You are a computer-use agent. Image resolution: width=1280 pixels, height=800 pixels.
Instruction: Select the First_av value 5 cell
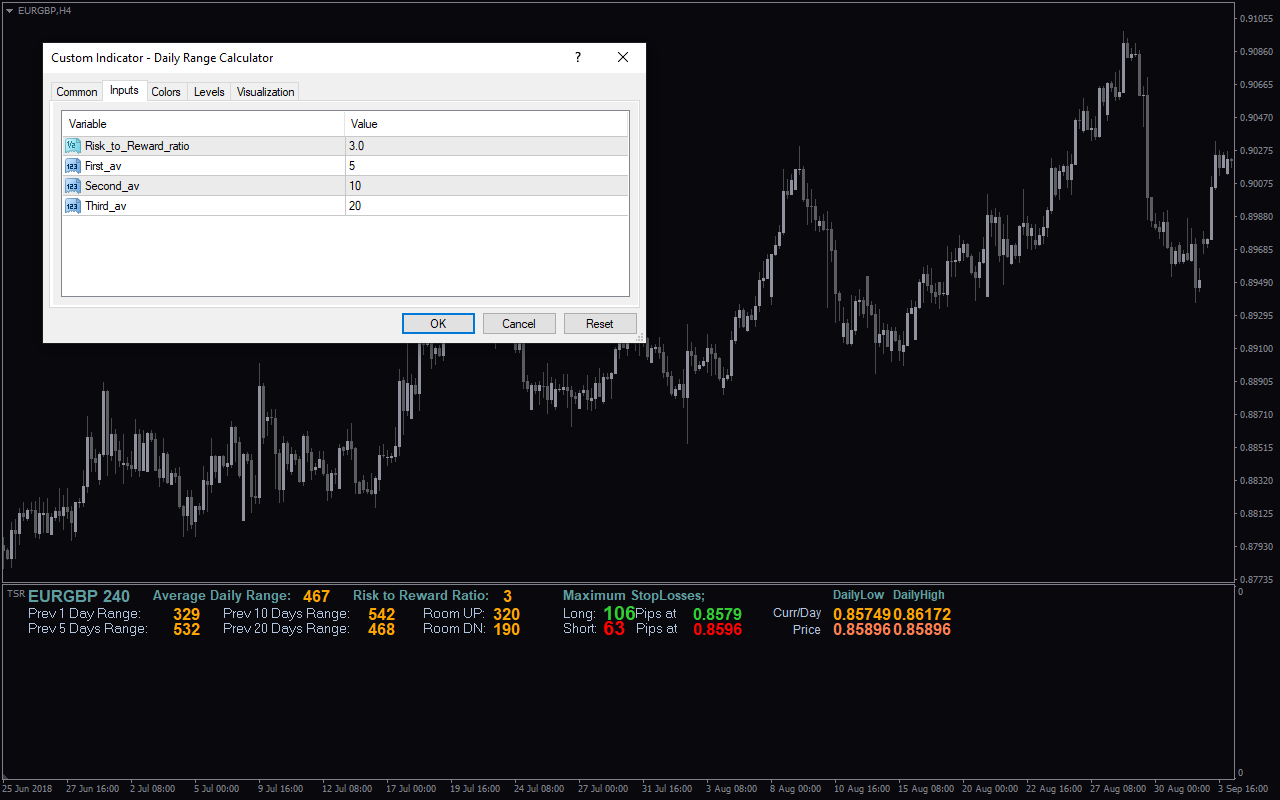pyautogui.click(x=486, y=166)
